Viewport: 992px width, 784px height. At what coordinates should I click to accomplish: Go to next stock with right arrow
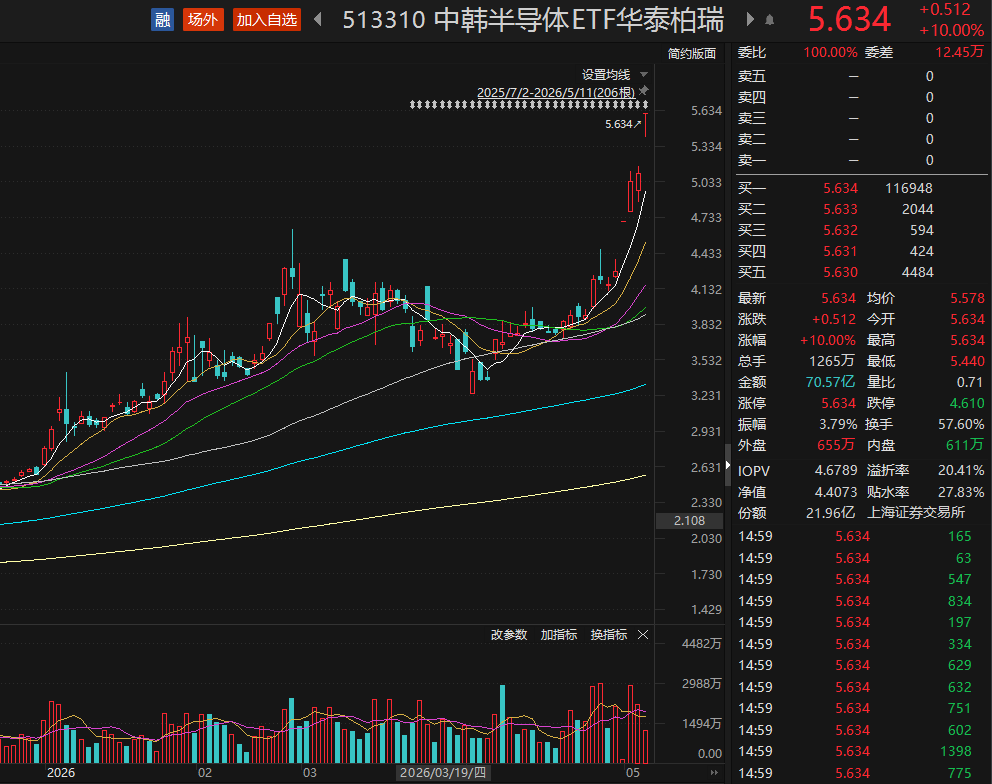(x=750, y=20)
